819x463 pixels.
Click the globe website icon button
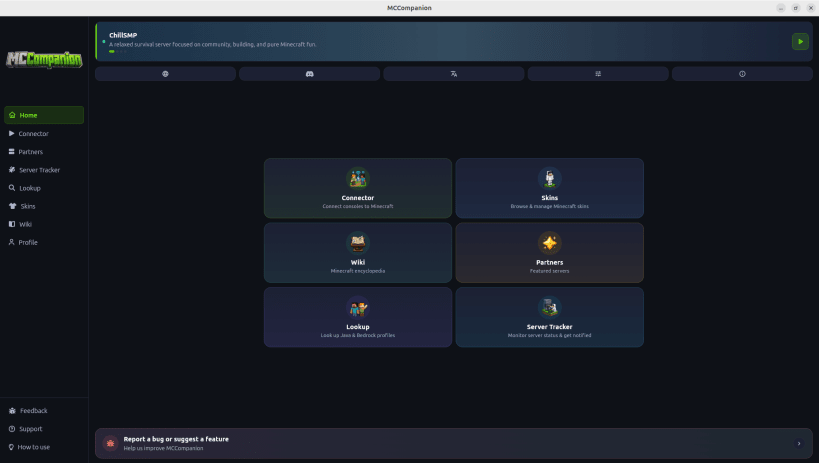165,74
